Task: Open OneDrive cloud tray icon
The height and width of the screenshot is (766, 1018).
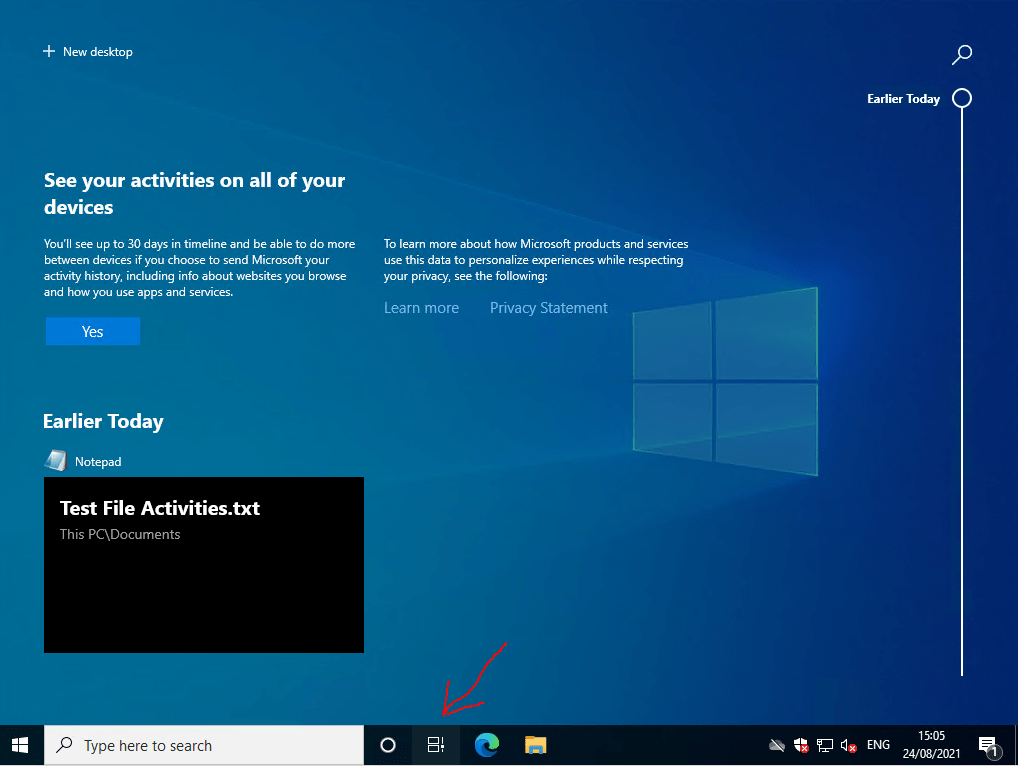Action: pos(776,745)
